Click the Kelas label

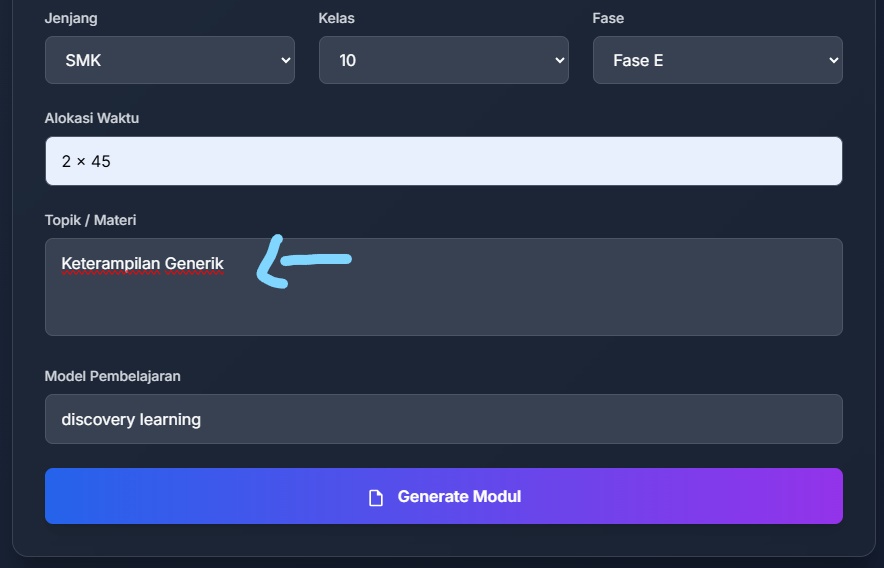337,18
